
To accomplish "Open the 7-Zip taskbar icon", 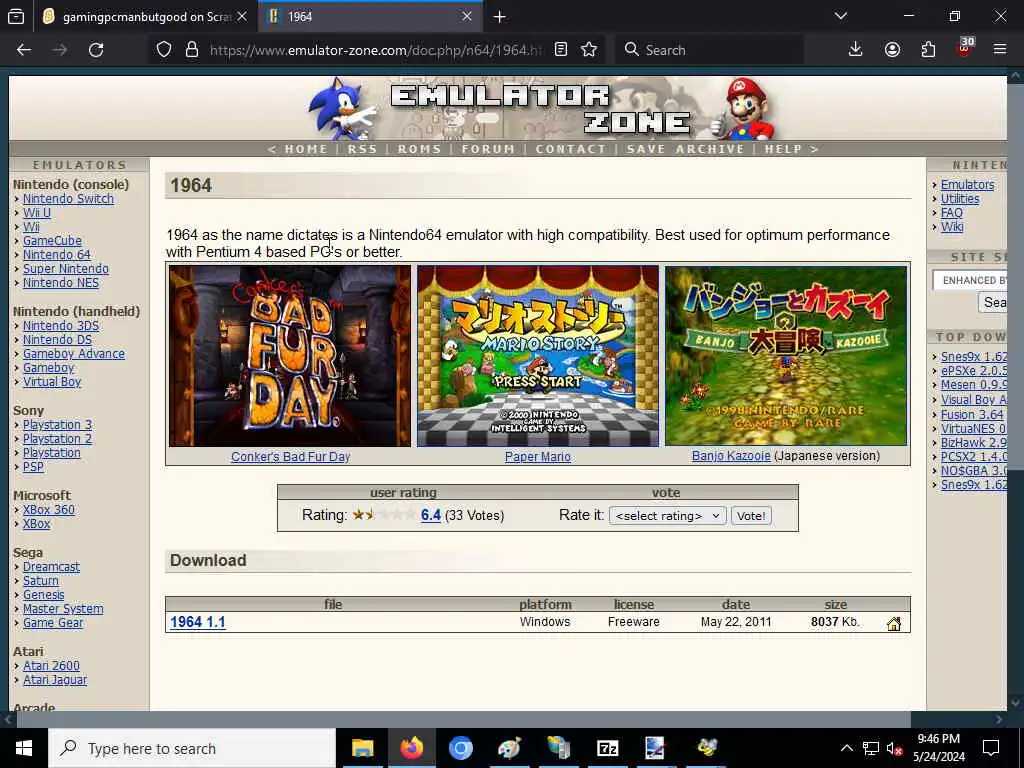I will click(607, 748).
